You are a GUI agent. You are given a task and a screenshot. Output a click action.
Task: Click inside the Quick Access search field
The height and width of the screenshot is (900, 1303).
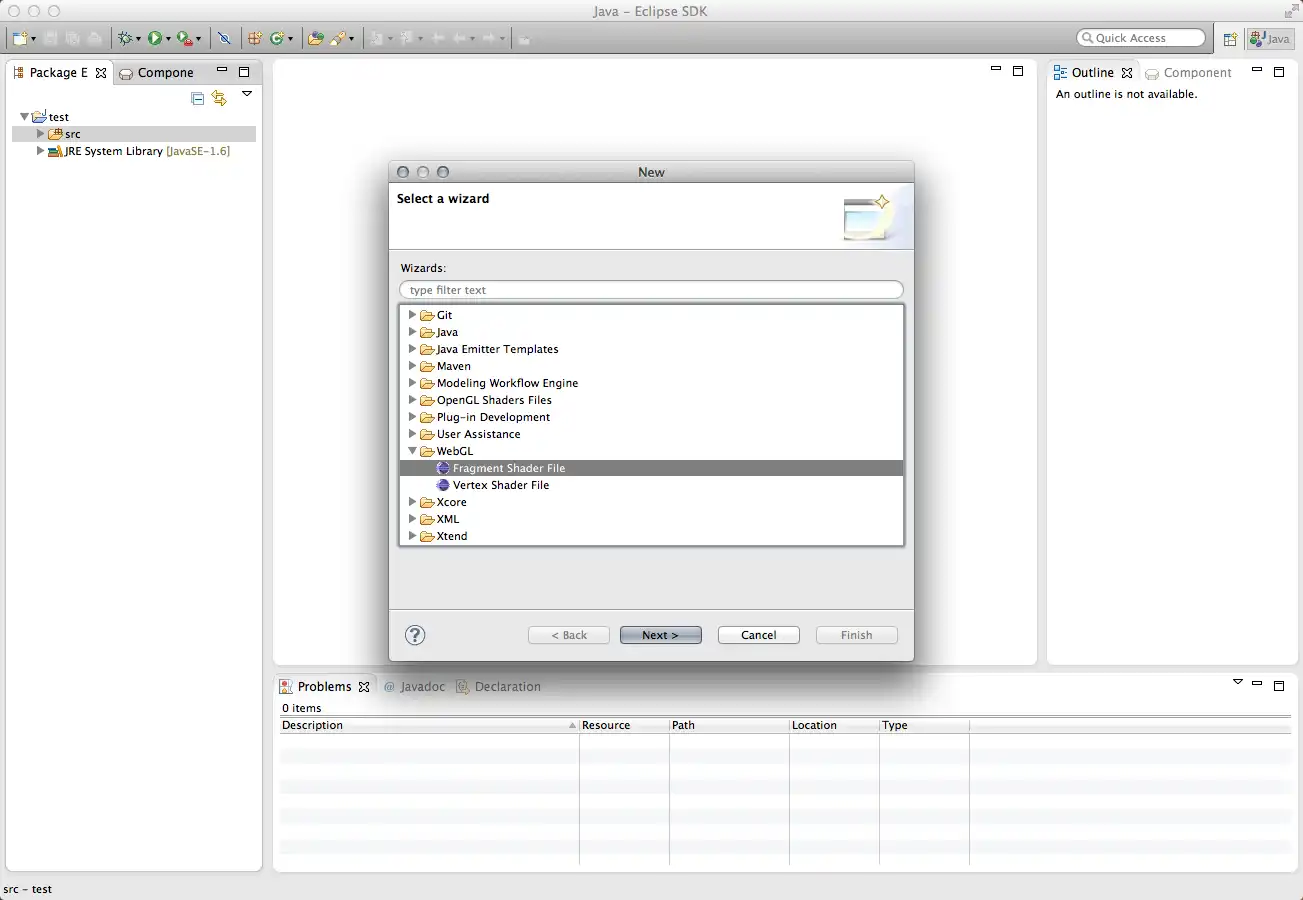click(1141, 38)
